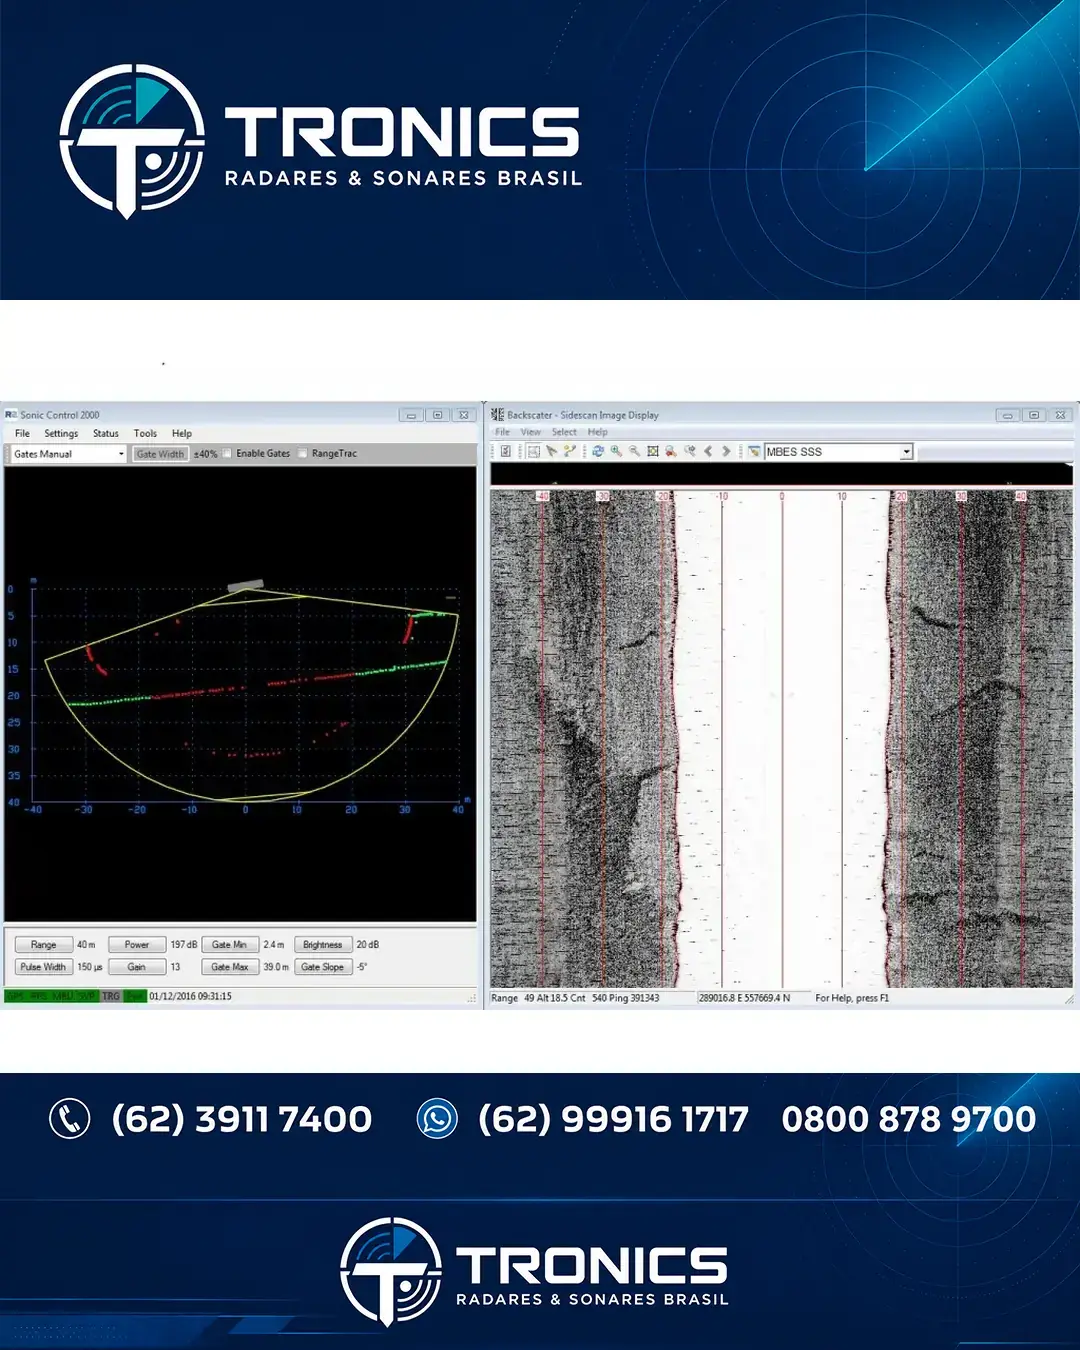The width and height of the screenshot is (1080, 1350).
Task: Click the zoom out magnifier icon
Action: click(x=634, y=451)
